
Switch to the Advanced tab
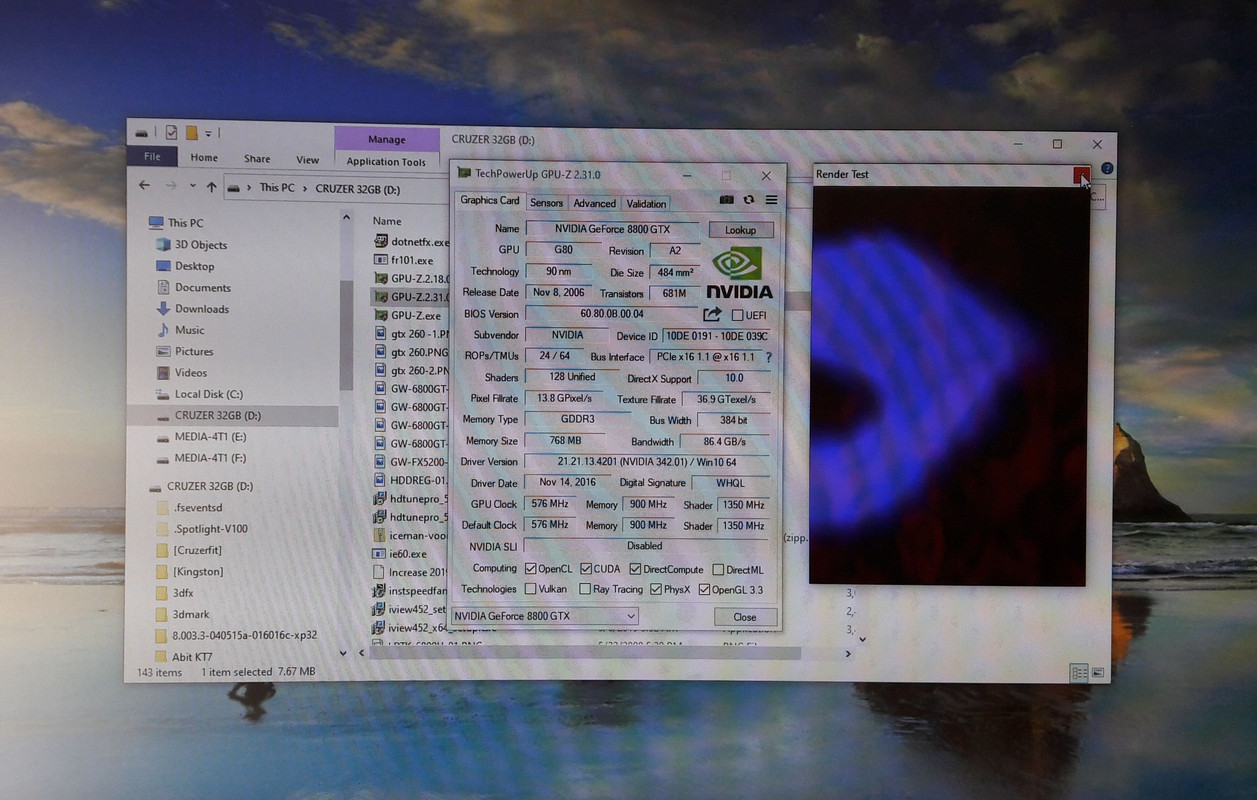[x=594, y=203]
